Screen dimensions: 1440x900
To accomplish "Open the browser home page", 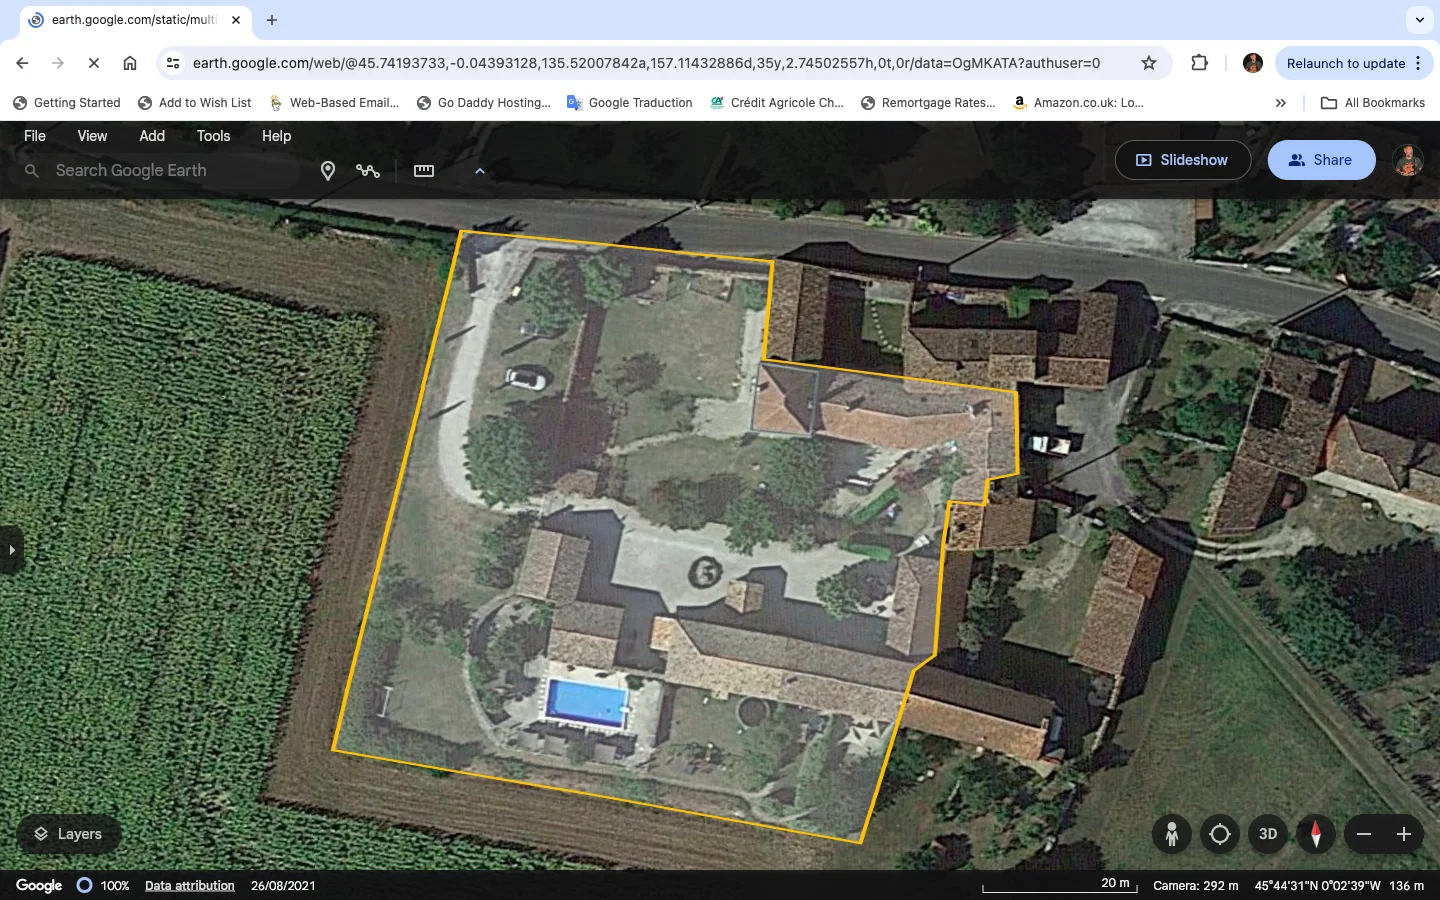I will tap(130, 63).
